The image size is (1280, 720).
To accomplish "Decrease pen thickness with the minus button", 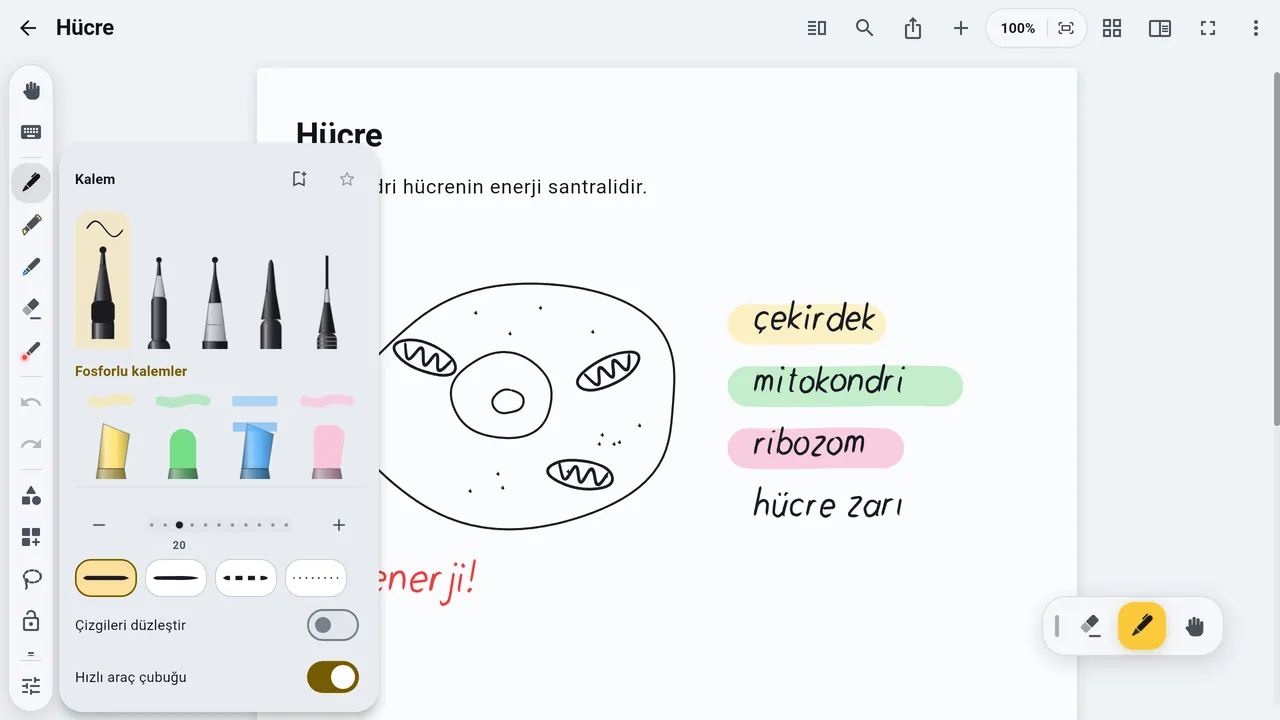I will click(x=99, y=525).
